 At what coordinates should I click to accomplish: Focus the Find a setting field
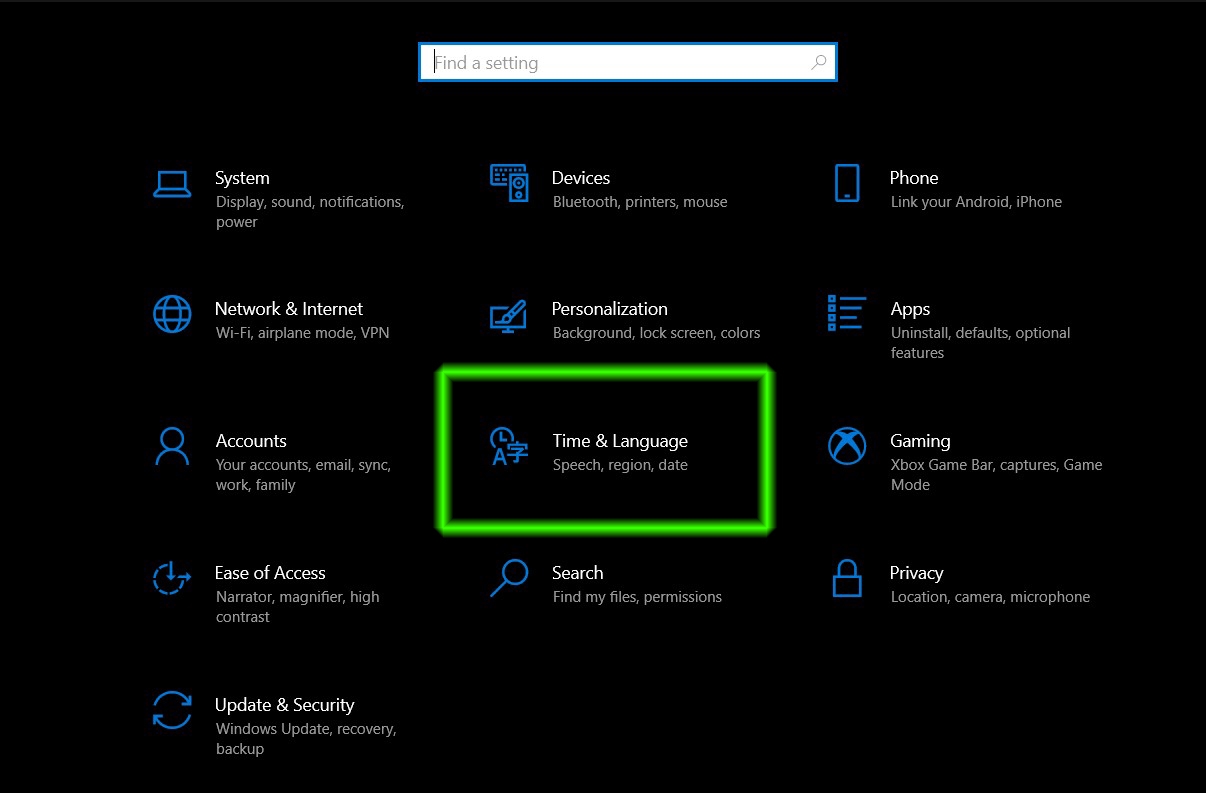coord(627,62)
